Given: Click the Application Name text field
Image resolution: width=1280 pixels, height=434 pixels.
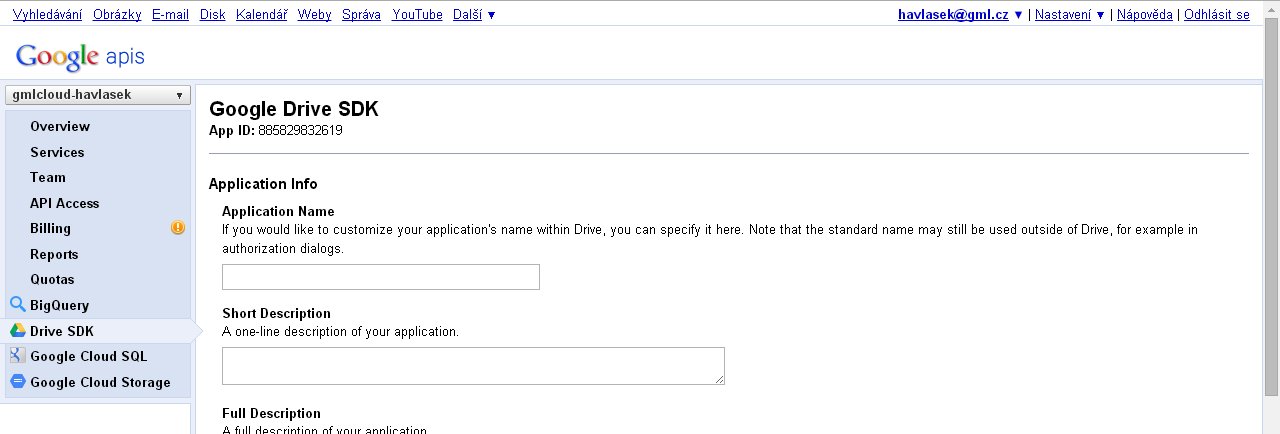Looking at the screenshot, I should point(380,277).
